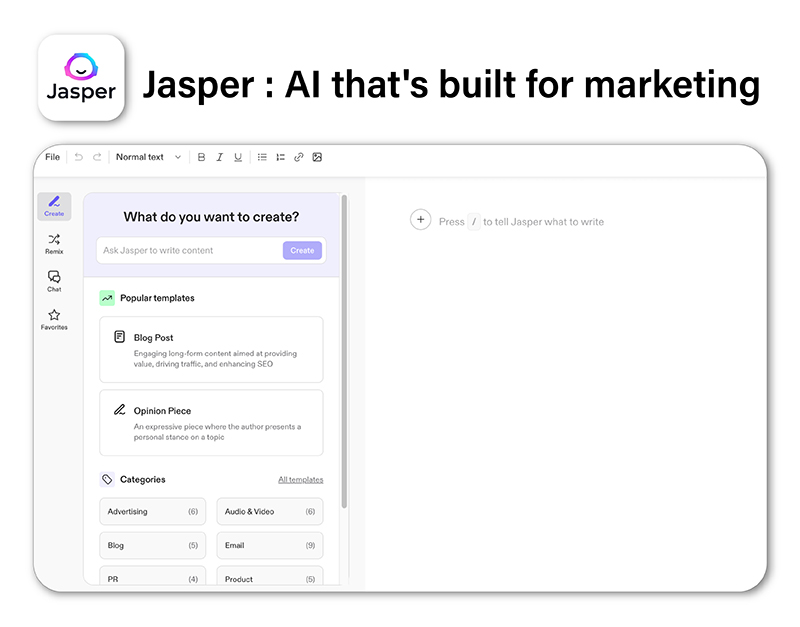Open the Chat sidebar tab

[54, 281]
